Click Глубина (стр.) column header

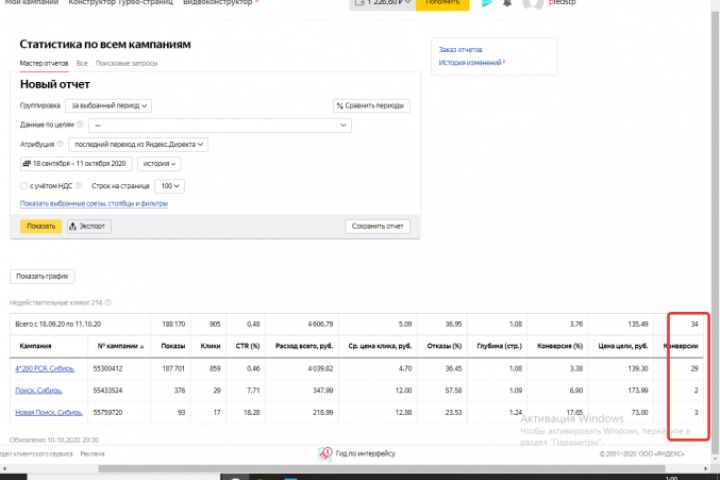[x=500, y=346]
